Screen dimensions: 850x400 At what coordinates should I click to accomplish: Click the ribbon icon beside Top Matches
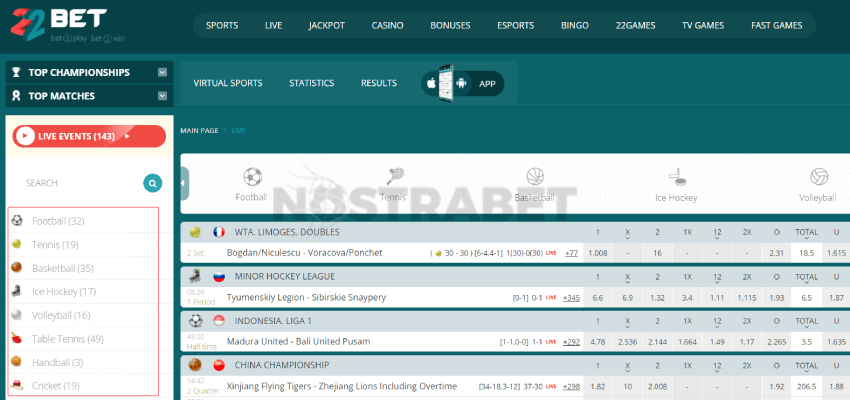pos(17,96)
